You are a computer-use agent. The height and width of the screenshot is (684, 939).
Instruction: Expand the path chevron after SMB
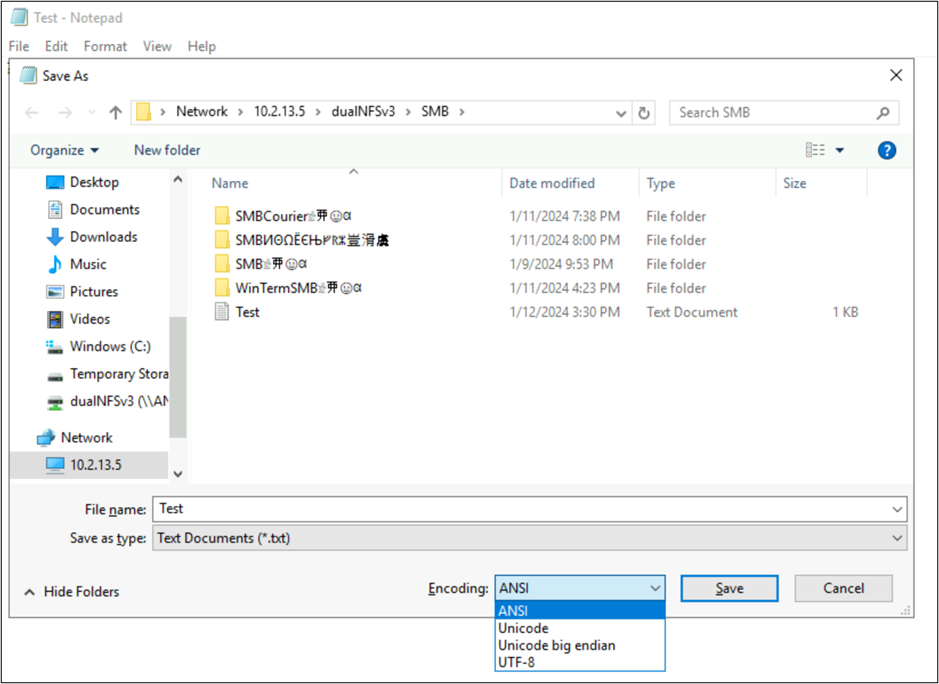click(462, 112)
